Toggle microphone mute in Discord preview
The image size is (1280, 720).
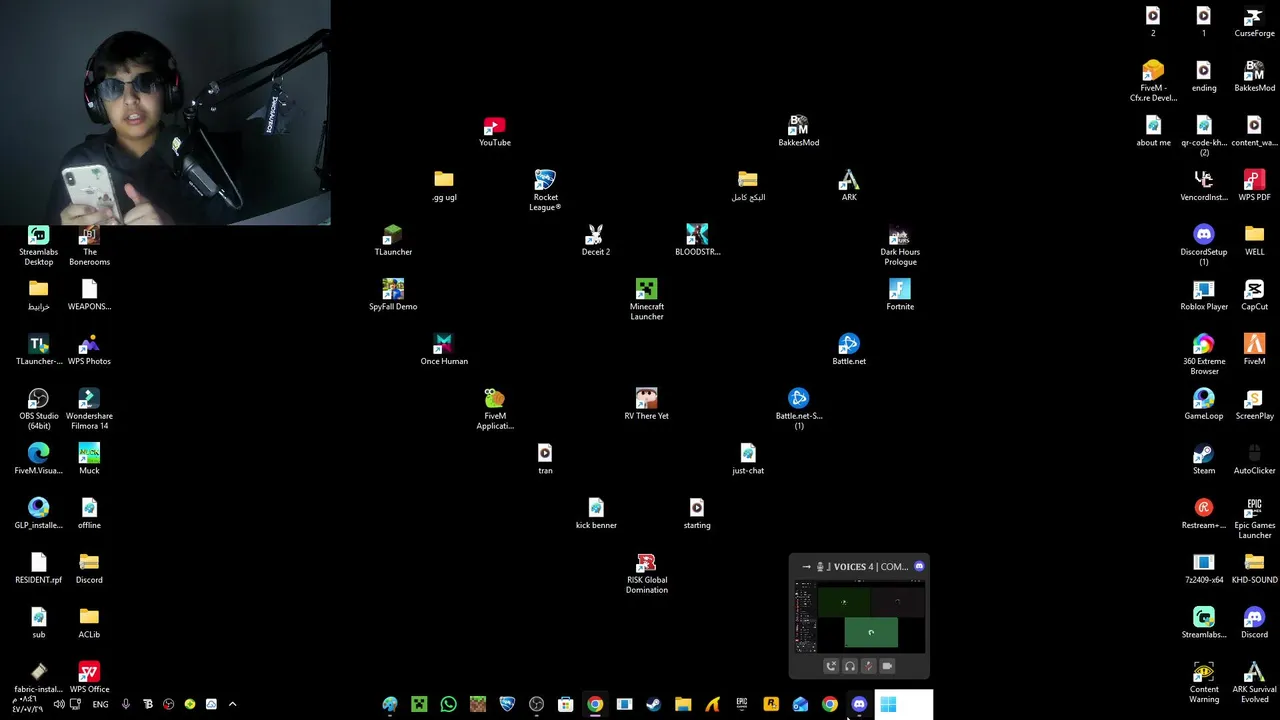868,666
